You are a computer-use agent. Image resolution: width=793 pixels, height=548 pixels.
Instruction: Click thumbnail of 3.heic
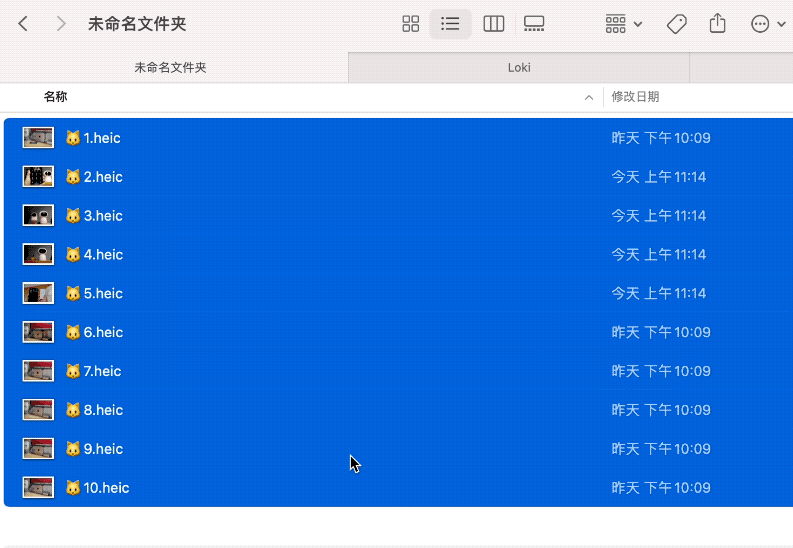pyautogui.click(x=38, y=215)
